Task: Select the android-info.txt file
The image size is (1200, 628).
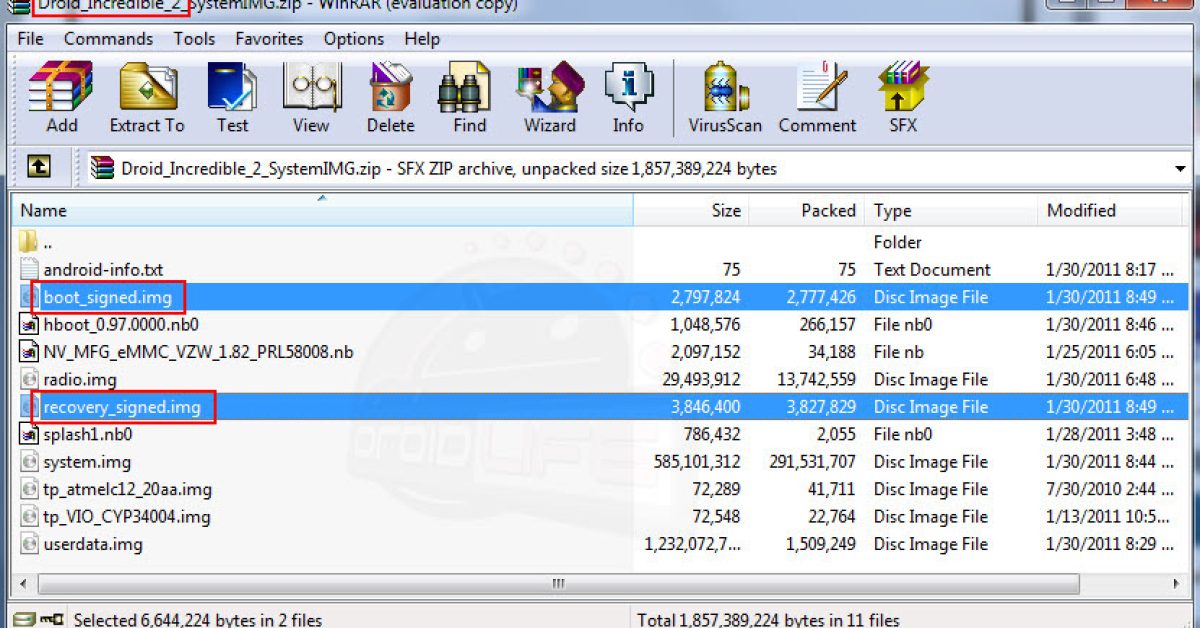Action: [x=103, y=270]
